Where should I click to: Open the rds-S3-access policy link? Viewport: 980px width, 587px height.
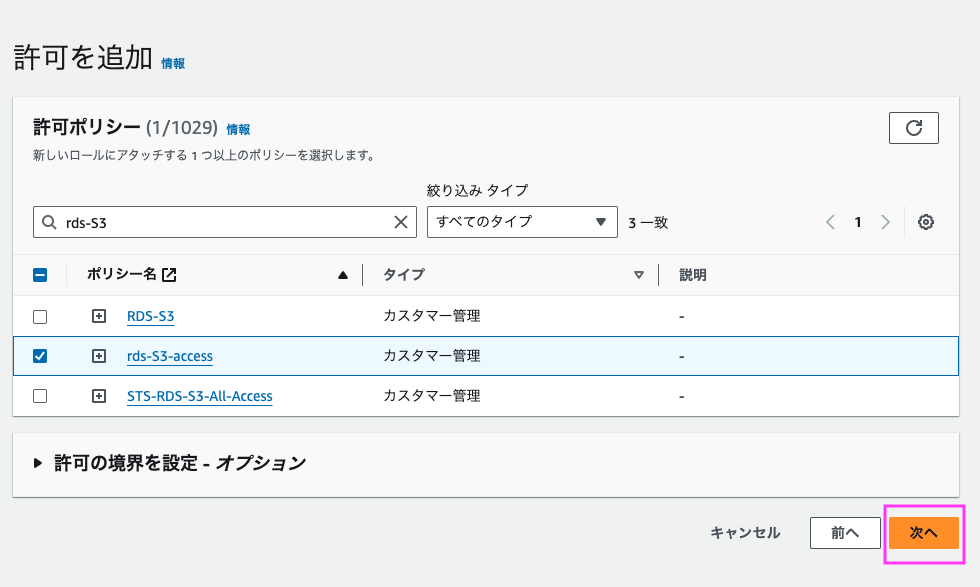(169, 356)
